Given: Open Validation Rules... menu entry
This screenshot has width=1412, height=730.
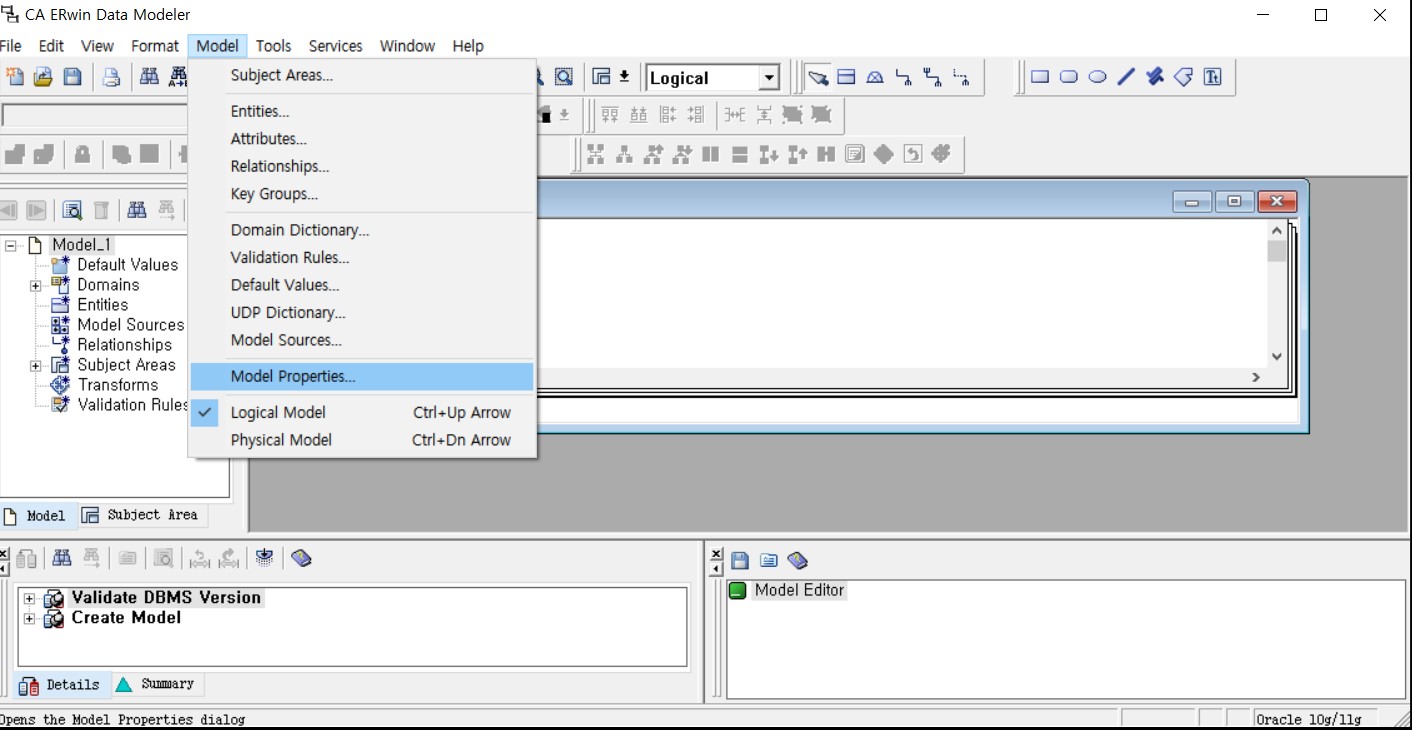Looking at the screenshot, I should [362, 258].
